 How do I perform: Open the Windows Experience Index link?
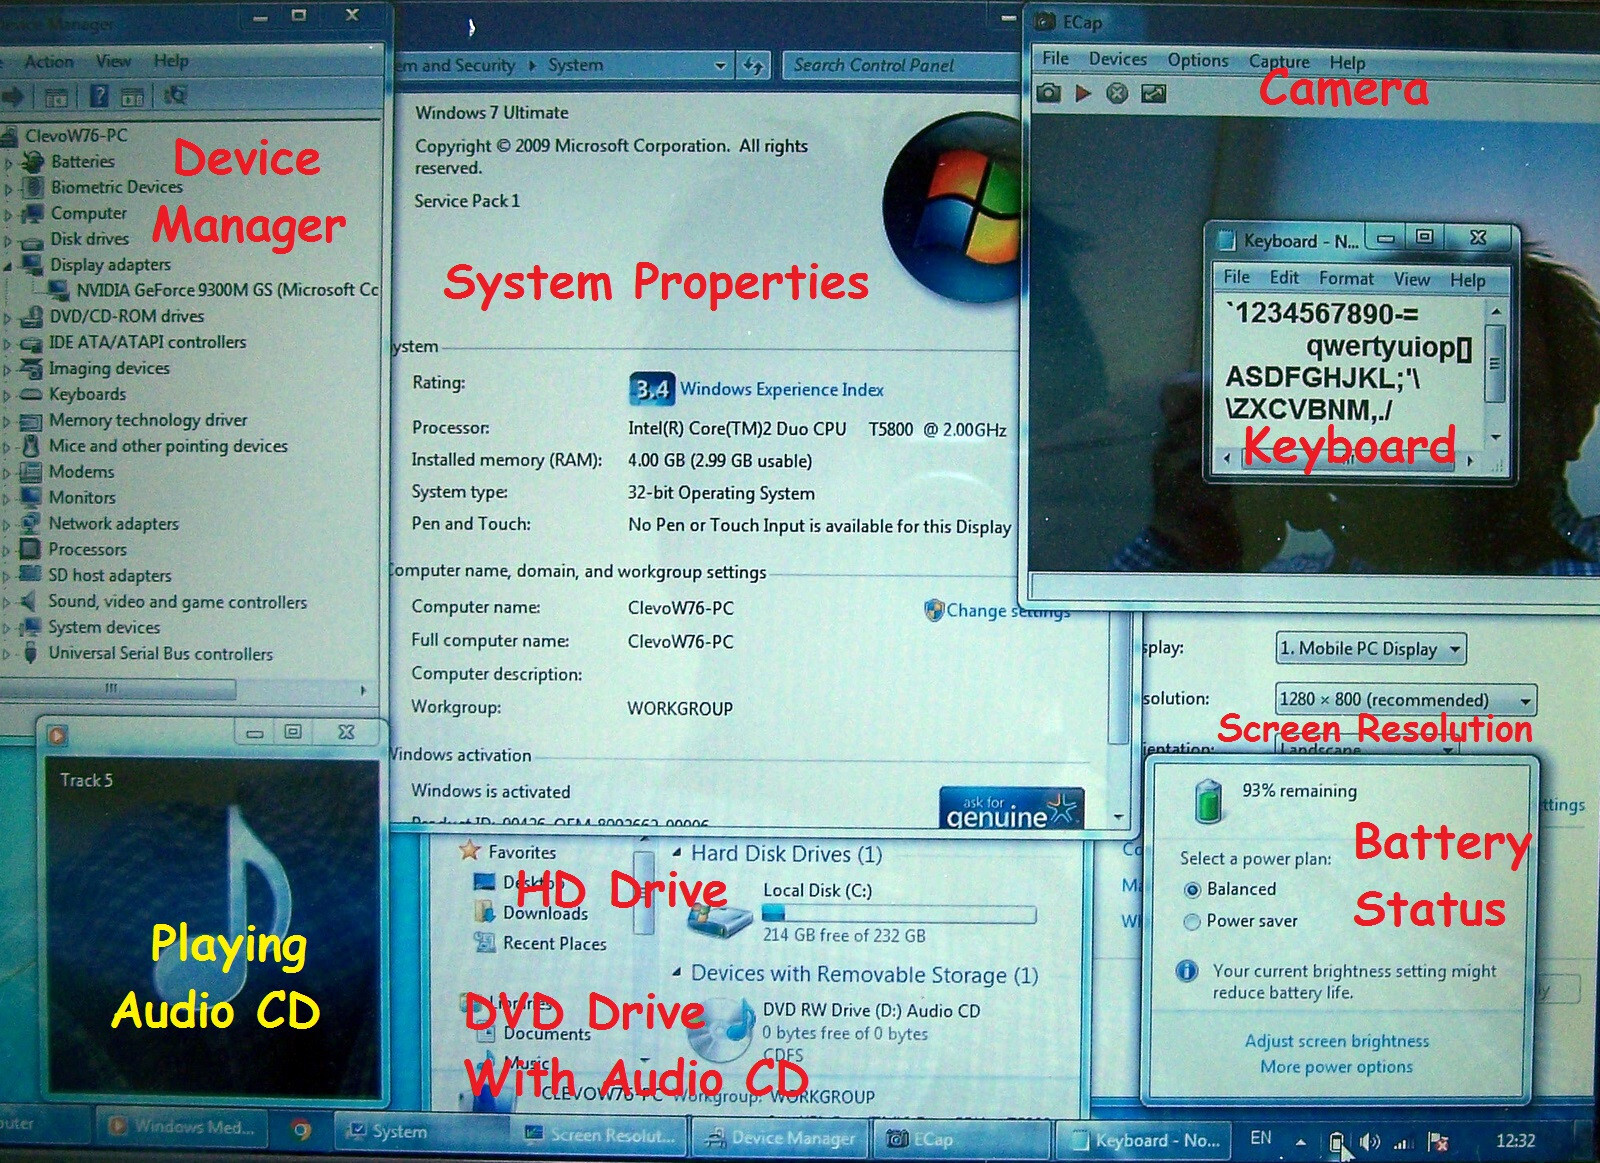pyautogui.click(x=782, y=389)
